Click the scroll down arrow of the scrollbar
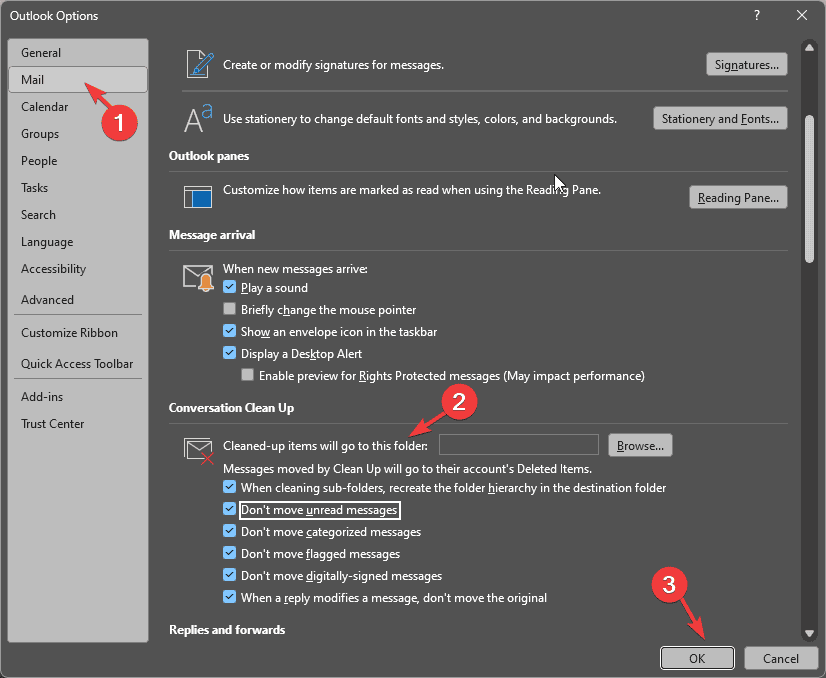This screenshot has height=678, width=826. pos(808,632)
